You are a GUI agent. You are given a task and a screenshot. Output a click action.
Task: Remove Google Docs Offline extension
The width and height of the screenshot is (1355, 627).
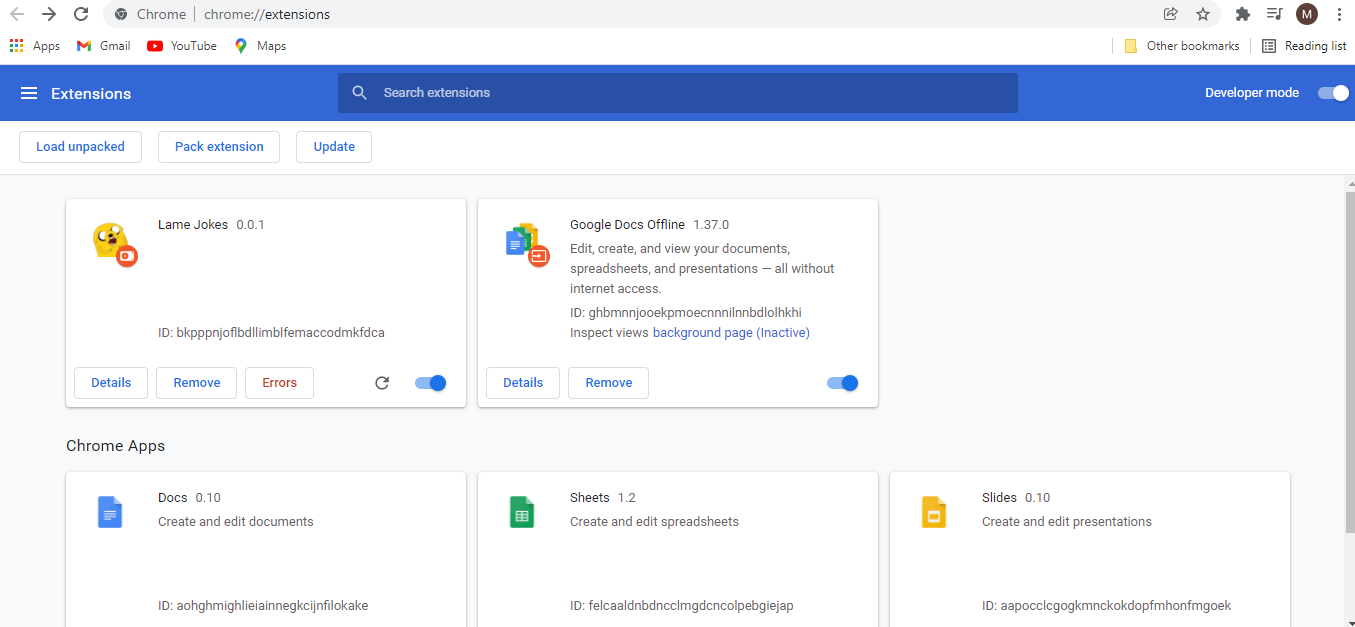[x=609, y=383]
